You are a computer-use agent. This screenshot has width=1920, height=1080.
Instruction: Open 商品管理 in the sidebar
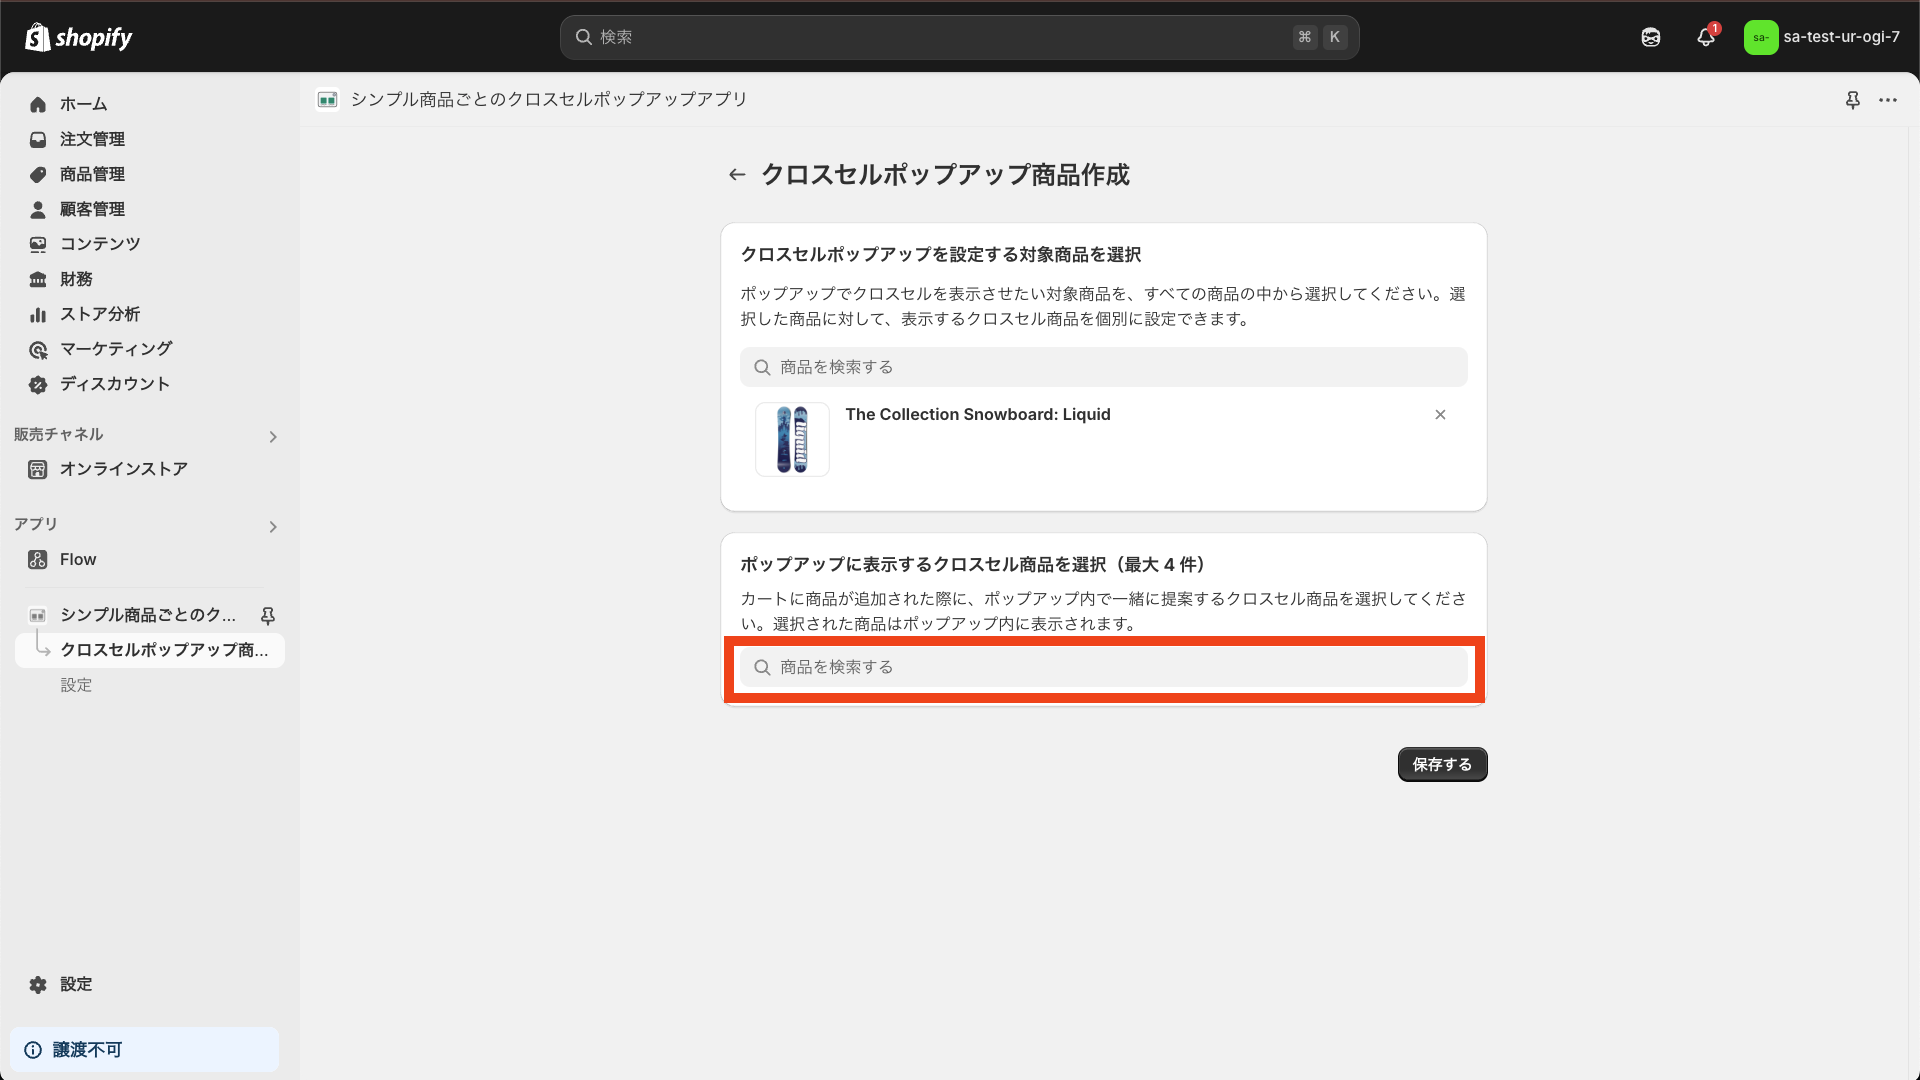(x=91, y=174)
